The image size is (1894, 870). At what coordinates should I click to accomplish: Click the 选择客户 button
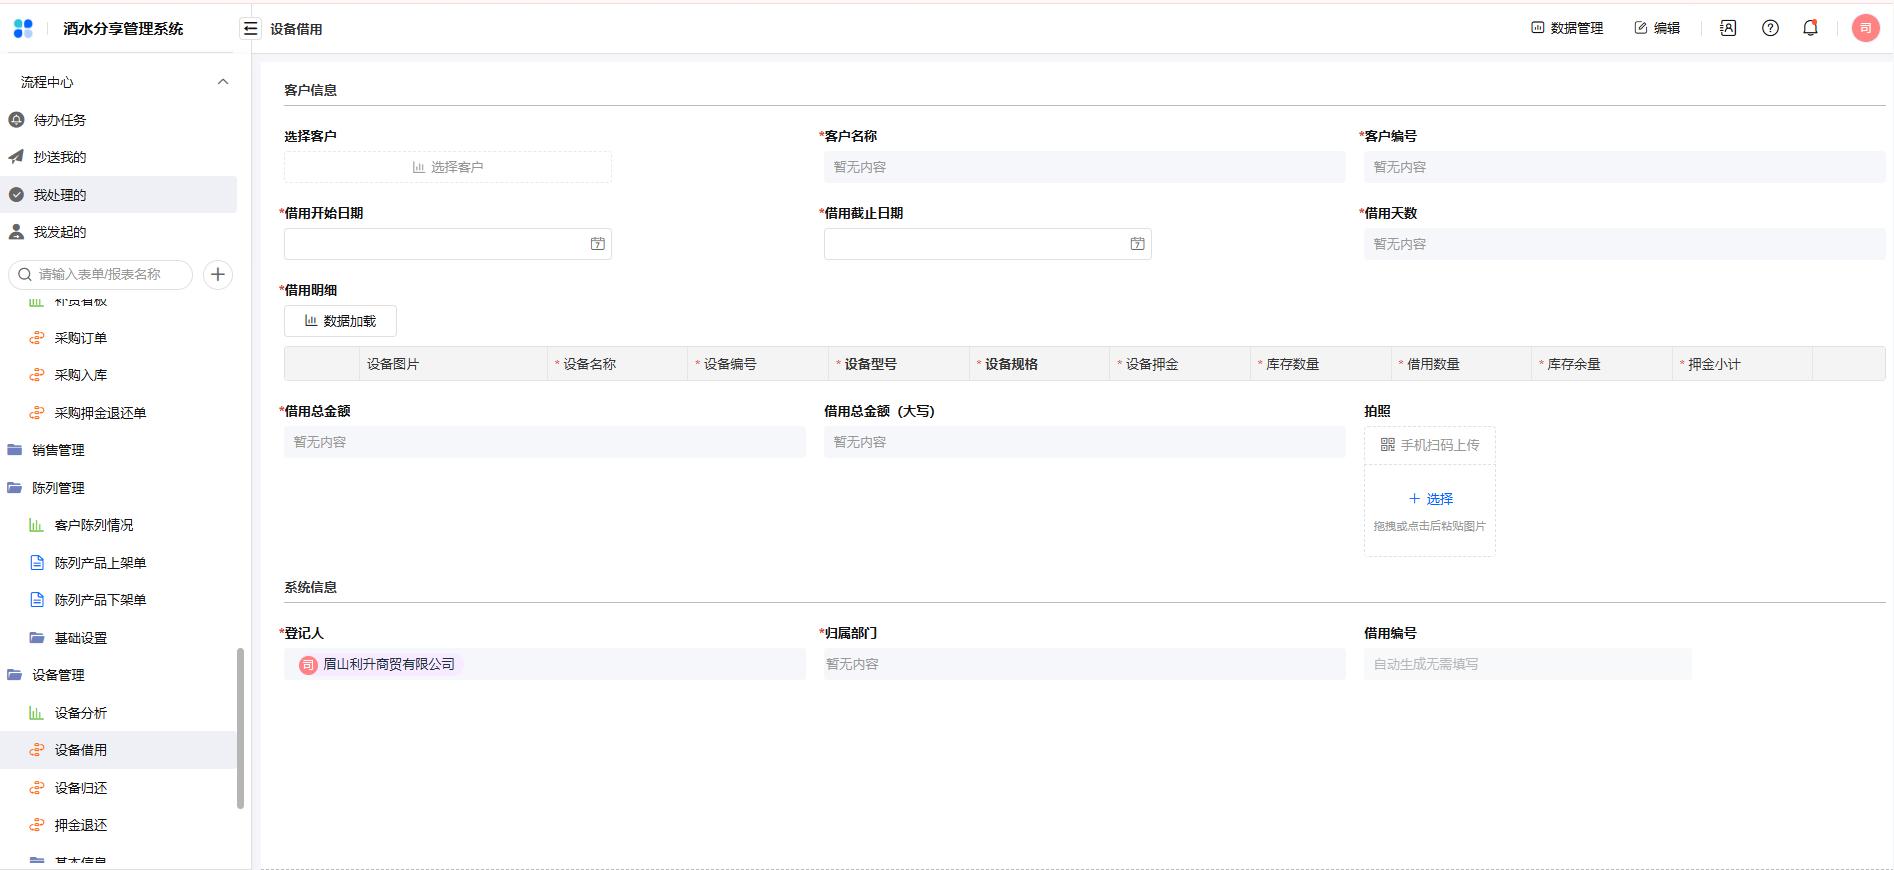coord(448,167)
